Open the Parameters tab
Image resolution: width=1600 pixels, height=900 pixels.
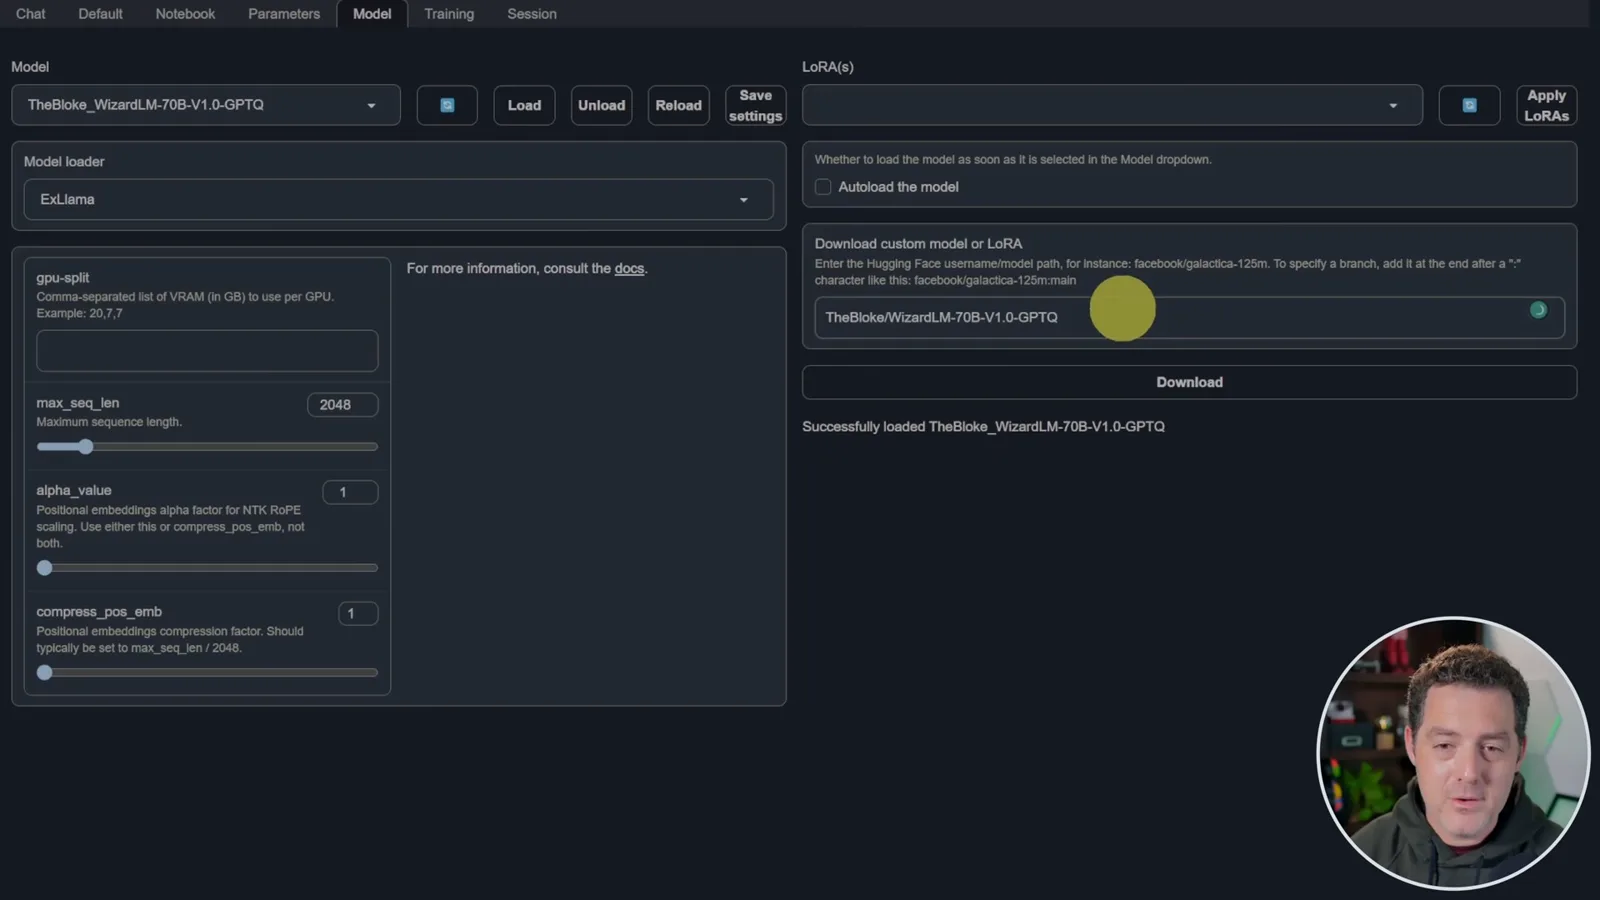pos(284,14)
